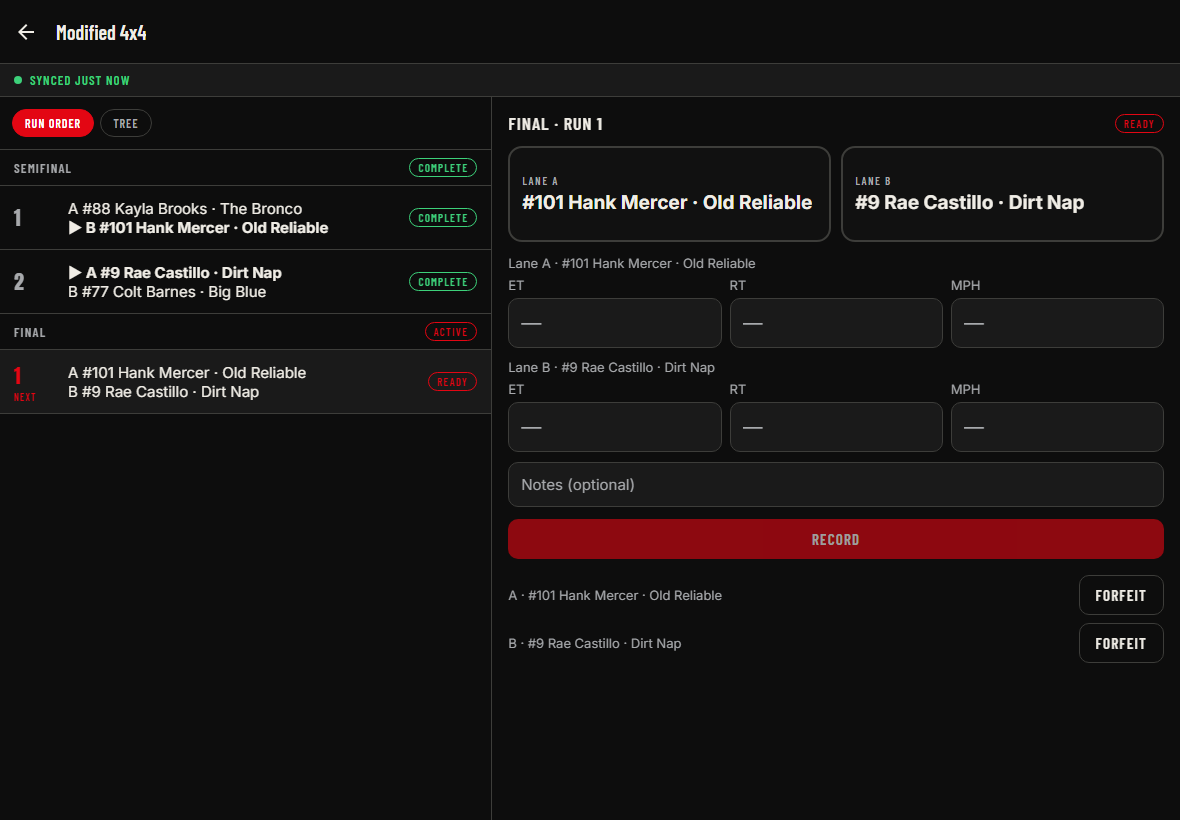
Task: Focus Lane A MPH input field
Action: 1057,323
